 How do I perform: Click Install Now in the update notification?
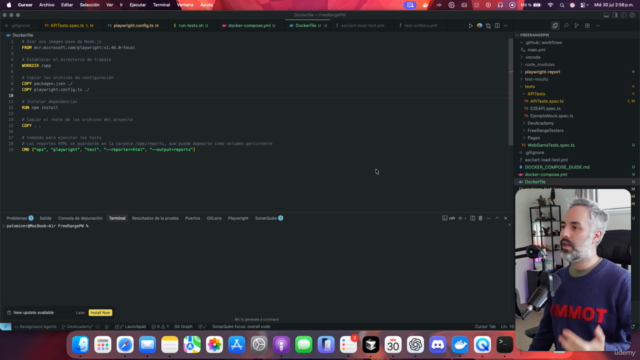[x=100, y=313]
